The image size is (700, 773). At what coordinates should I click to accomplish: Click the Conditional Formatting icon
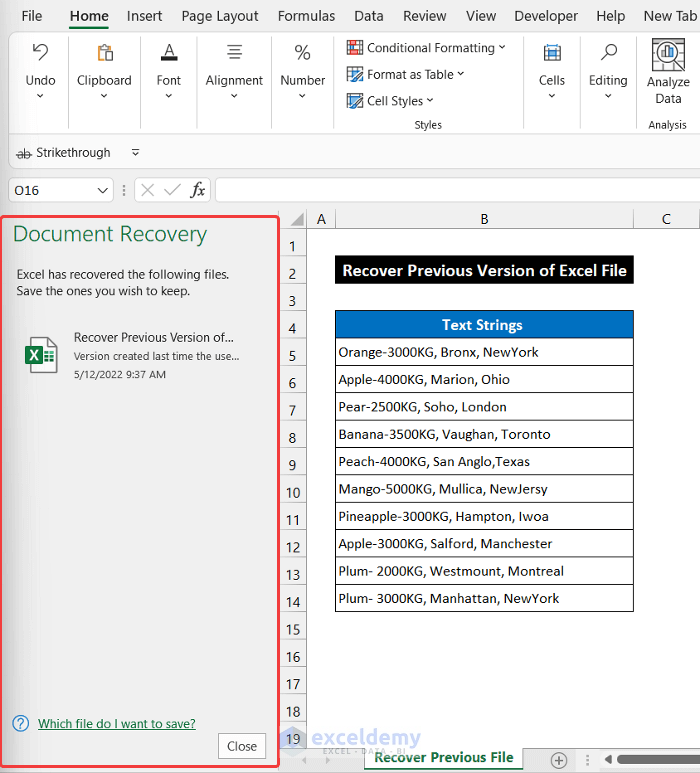354,48
